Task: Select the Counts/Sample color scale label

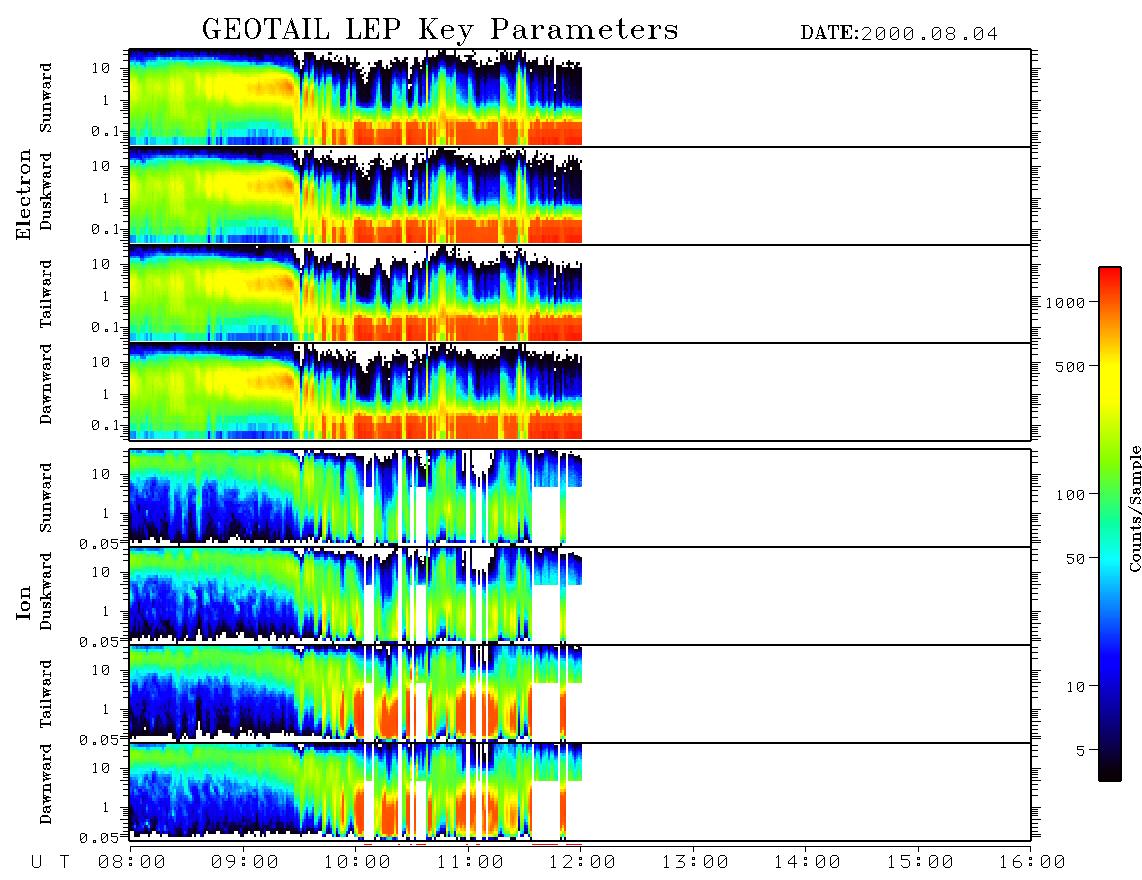Action: click(1133, 509)
